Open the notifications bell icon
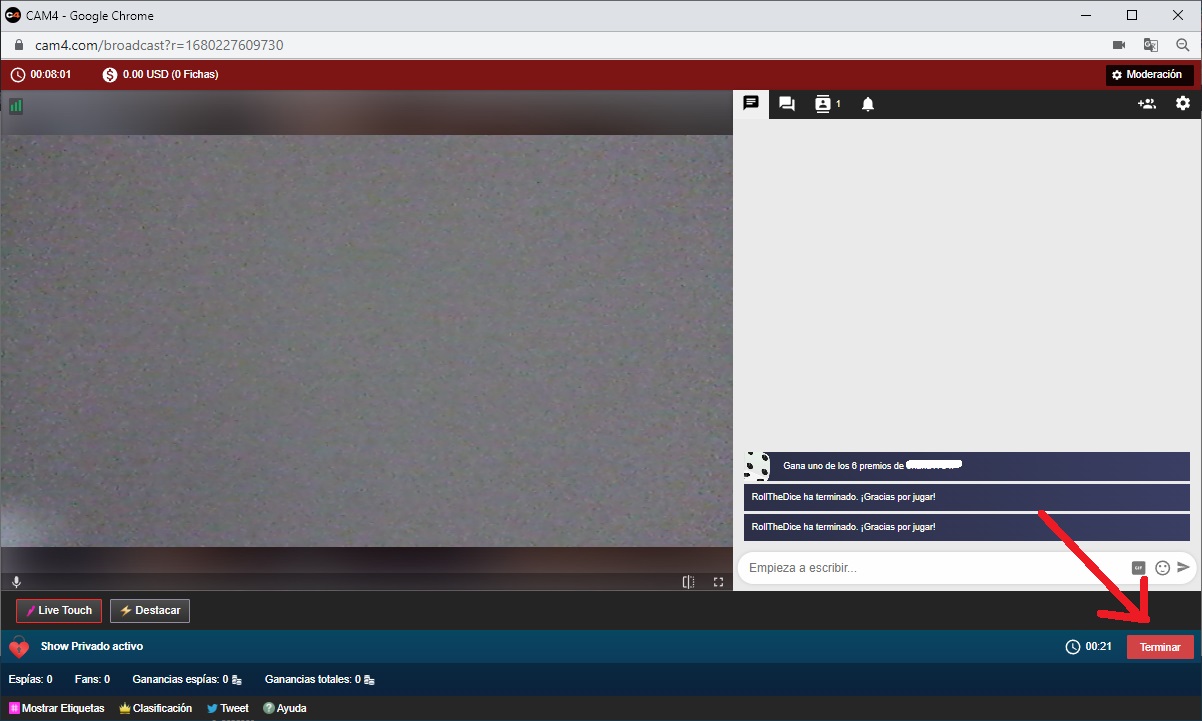 (867, 104)
